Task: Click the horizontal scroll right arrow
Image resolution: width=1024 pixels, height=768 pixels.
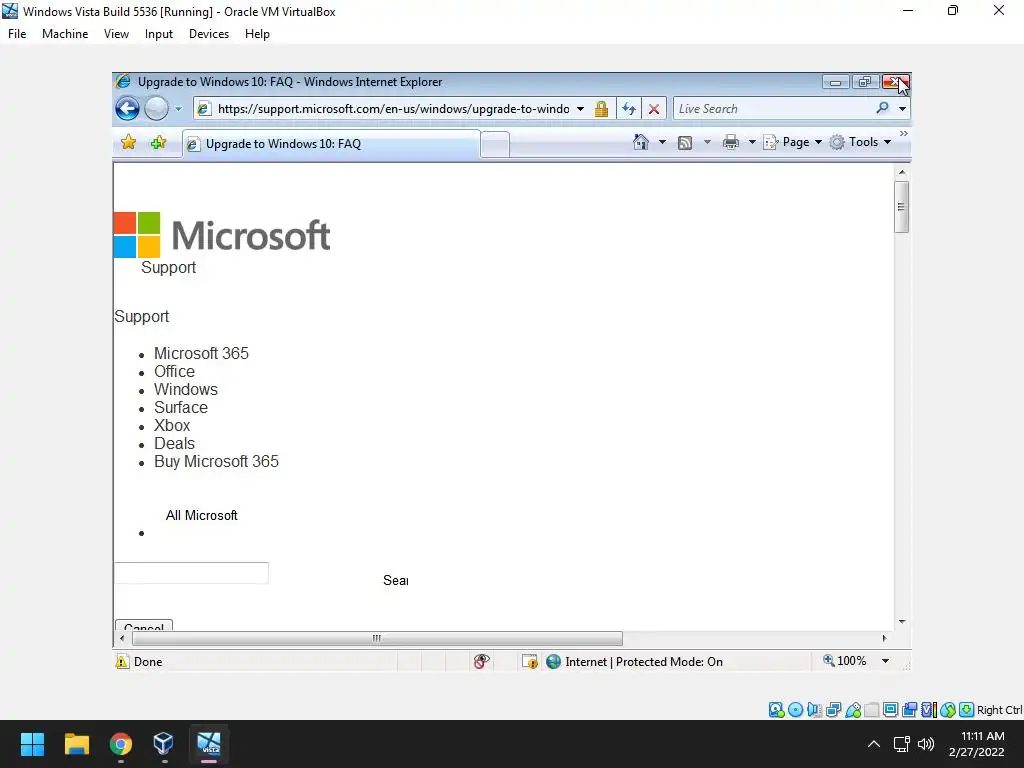Action: pyautogui.click(x=884, y=638)
